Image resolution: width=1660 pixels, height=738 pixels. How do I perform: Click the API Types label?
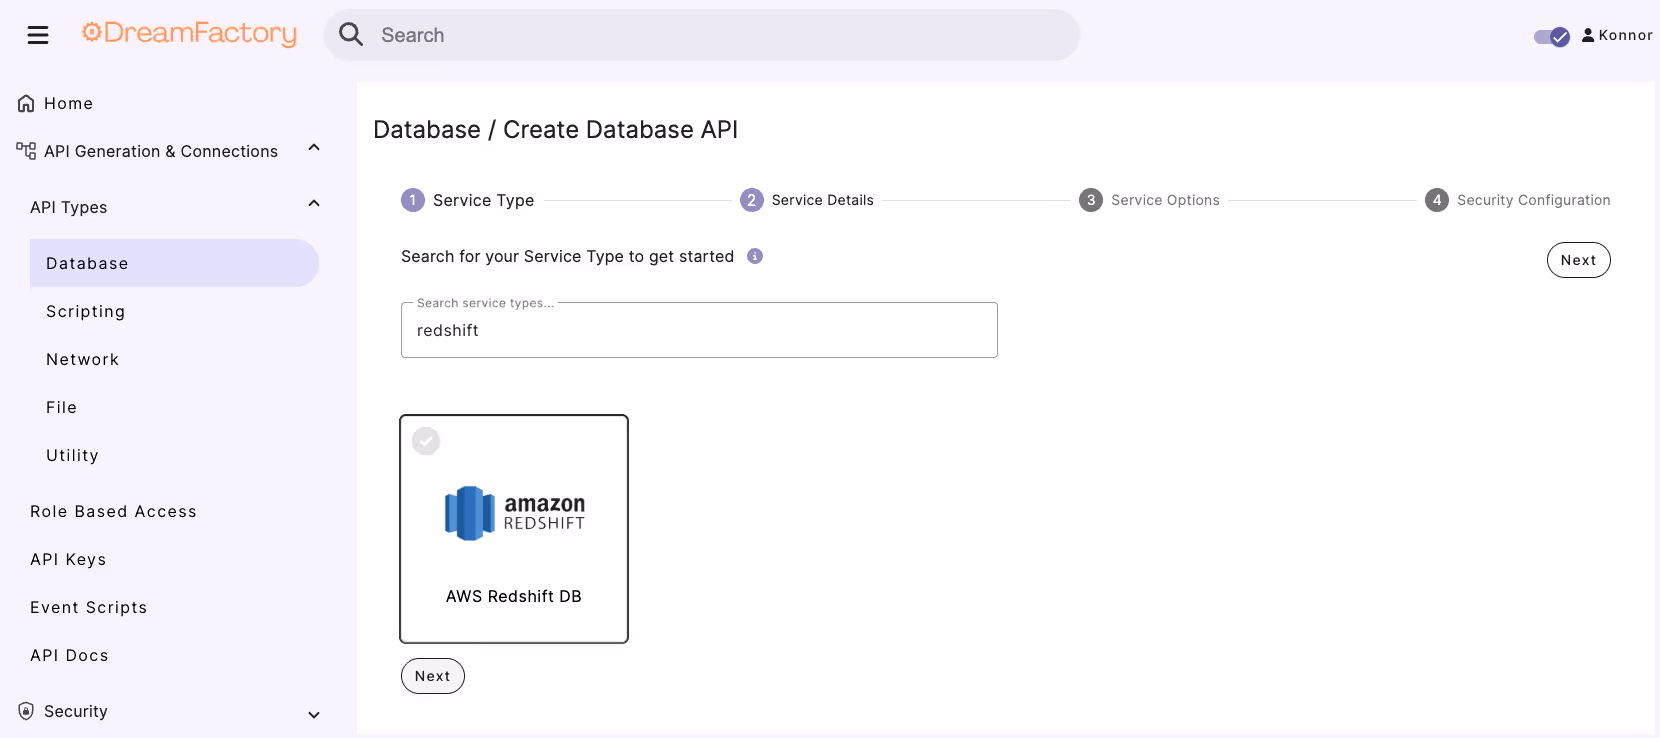point(69,207)
